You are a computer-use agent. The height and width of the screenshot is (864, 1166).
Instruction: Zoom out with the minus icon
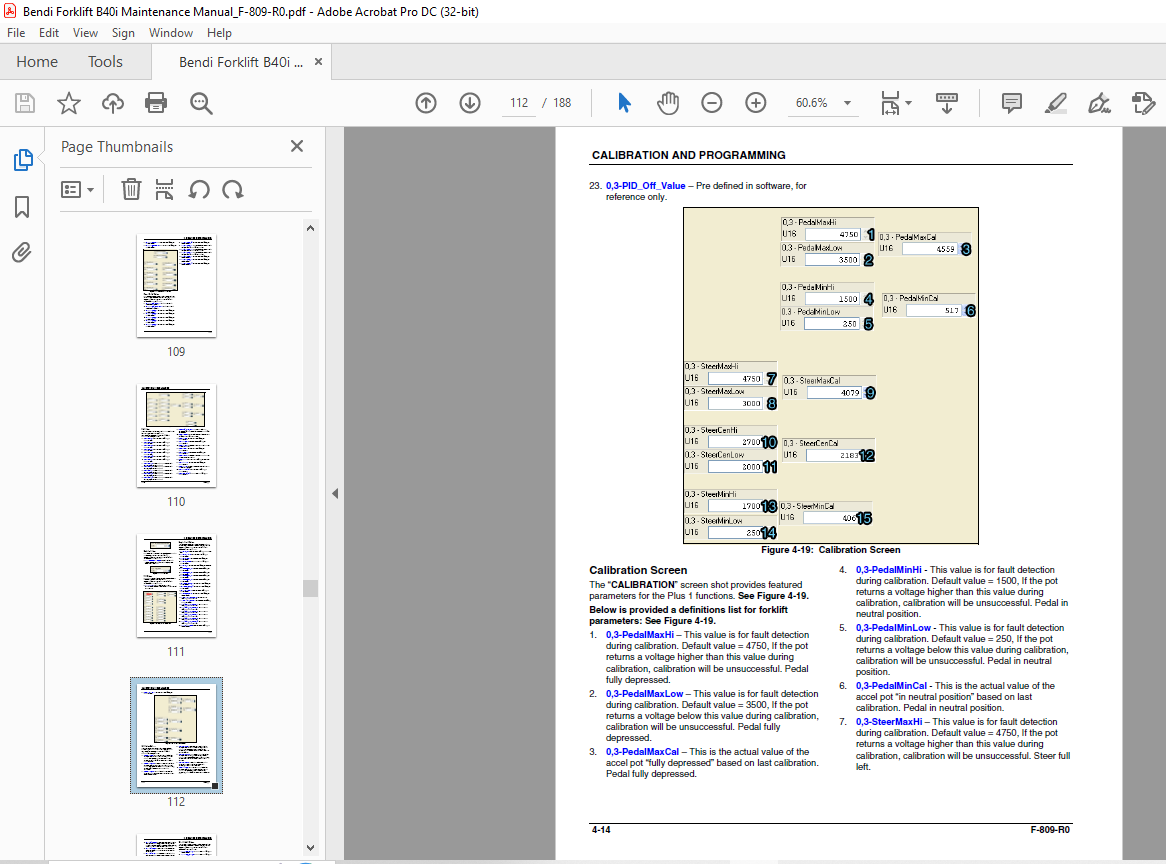[x=712, y=103]
